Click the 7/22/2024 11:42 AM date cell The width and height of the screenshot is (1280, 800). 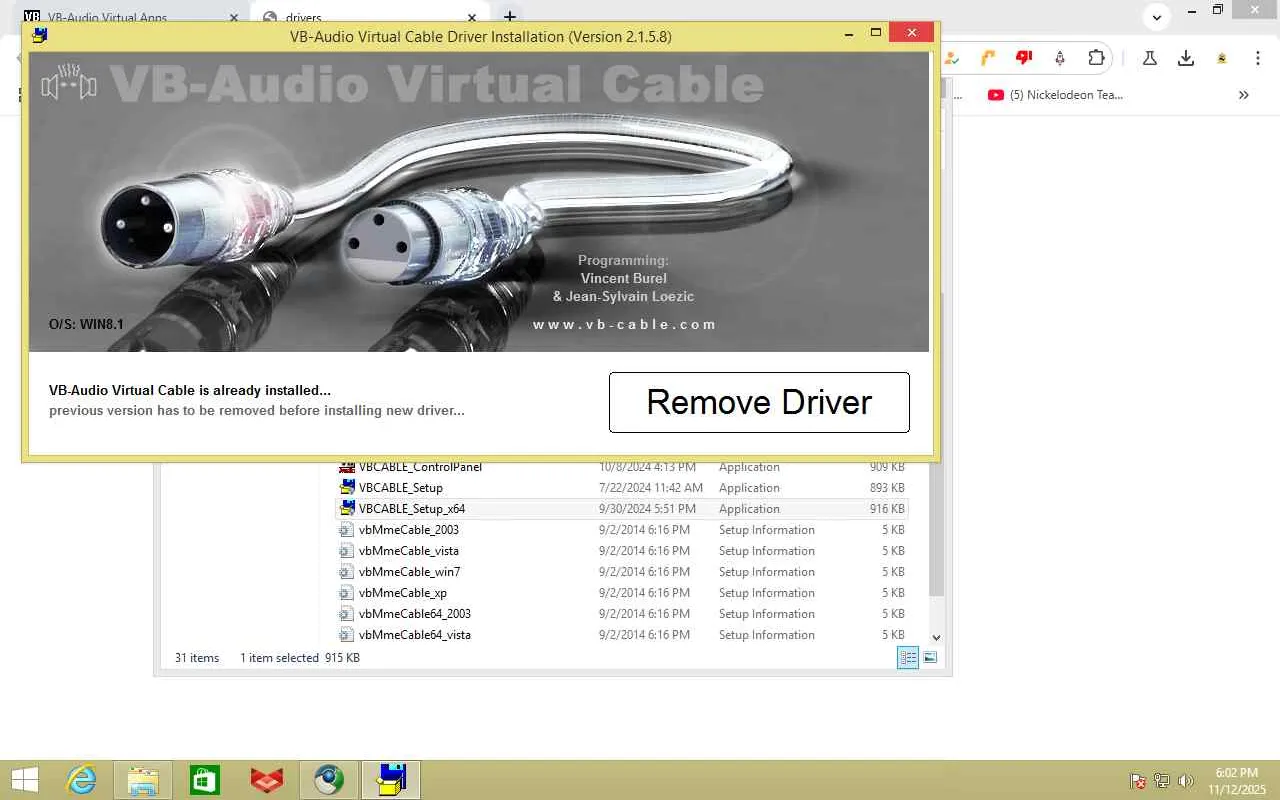pos(651,488)
